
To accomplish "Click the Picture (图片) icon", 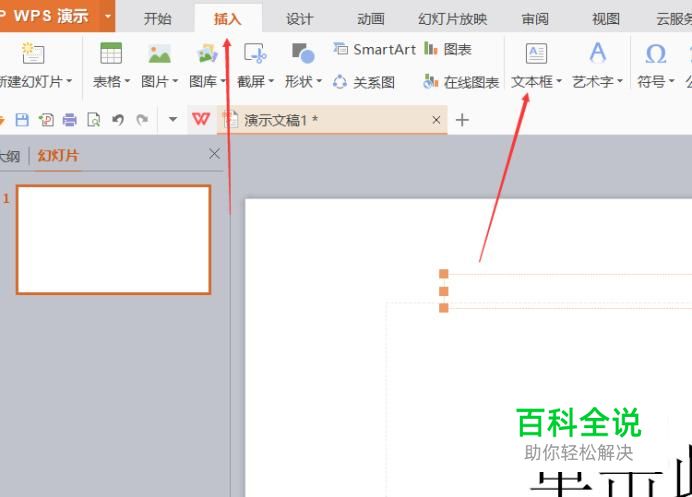I will pyautogui.click(x=160, y=54).
